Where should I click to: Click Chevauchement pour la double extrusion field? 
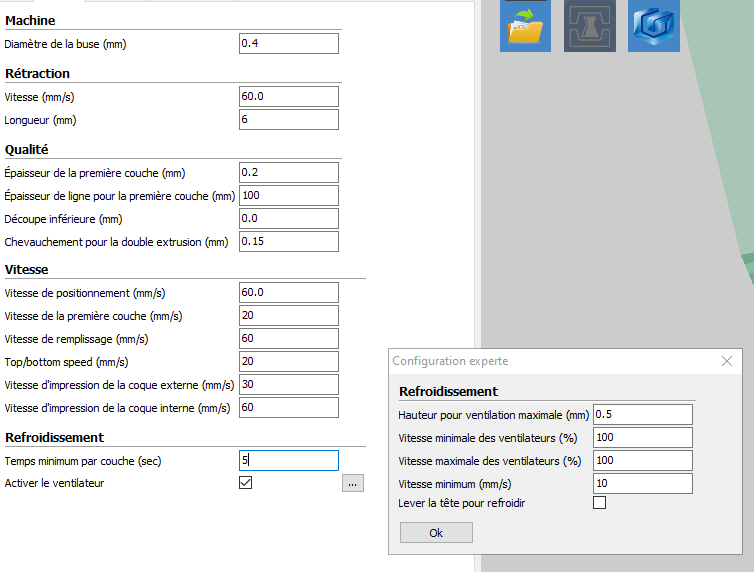[x=289, y=241]
